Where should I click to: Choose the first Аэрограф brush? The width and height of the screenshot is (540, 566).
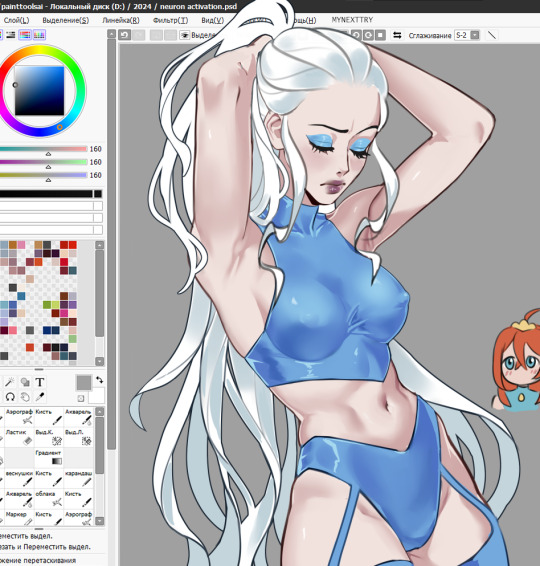point(19,416)
